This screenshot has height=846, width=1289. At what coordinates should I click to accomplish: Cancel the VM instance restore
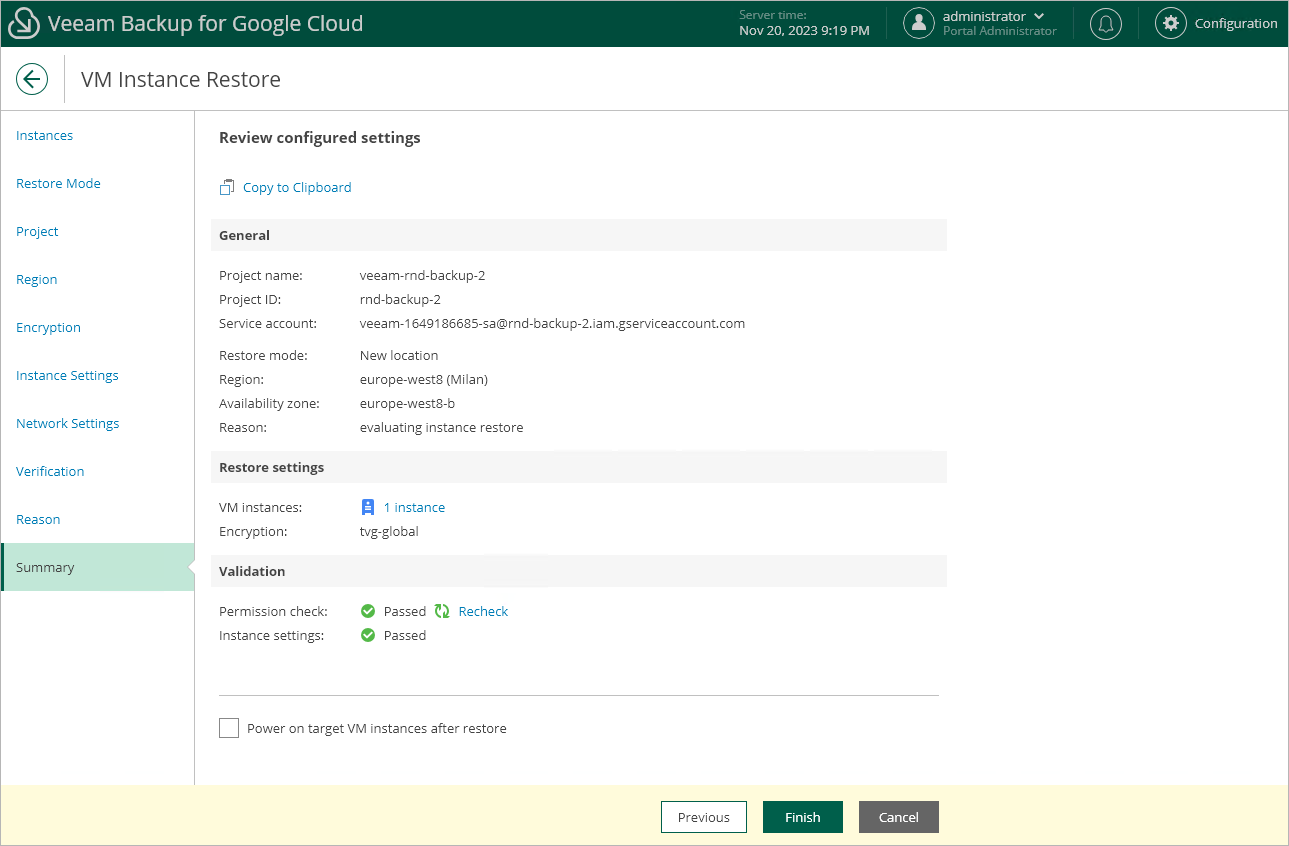click(x=898, y=817)
